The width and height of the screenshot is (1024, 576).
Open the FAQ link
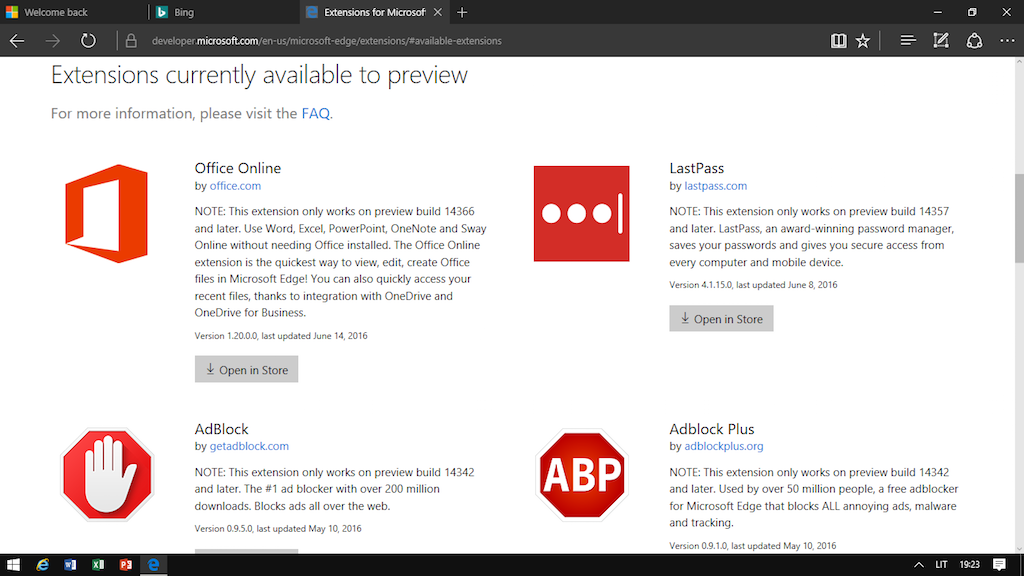coord(315,114)
